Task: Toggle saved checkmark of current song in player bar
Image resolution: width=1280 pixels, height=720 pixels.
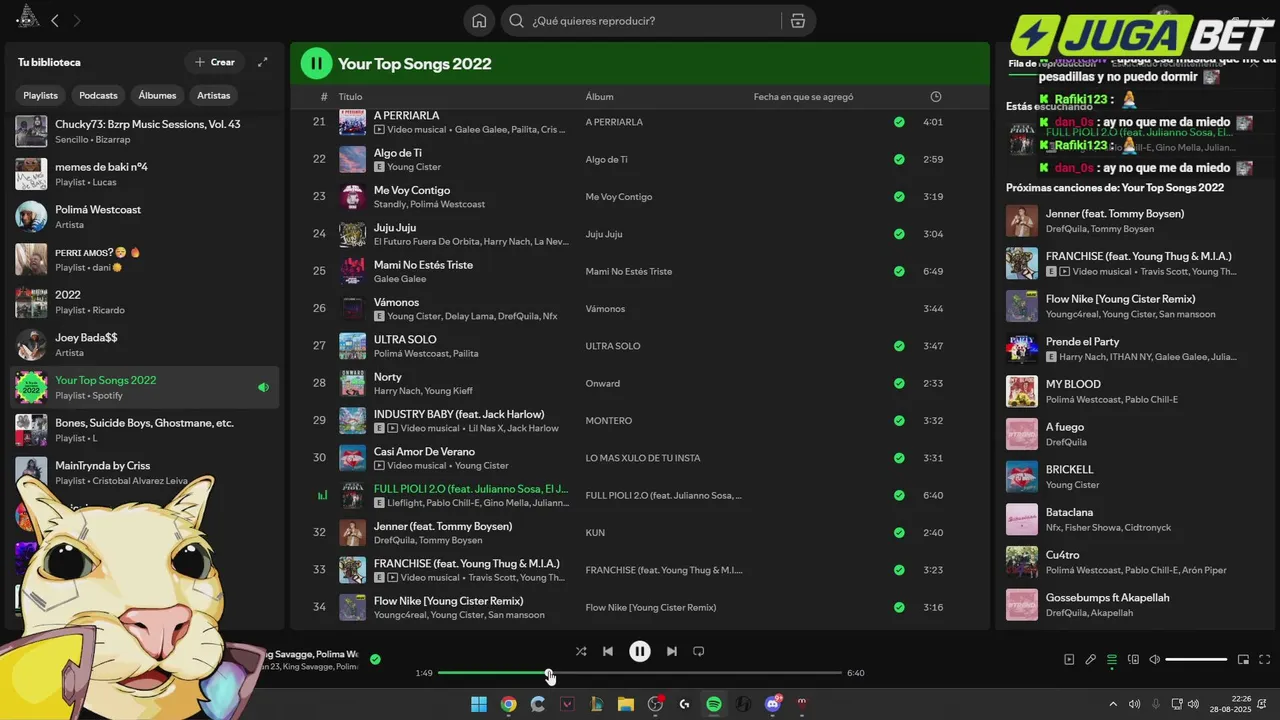Action: pos(375,659)
